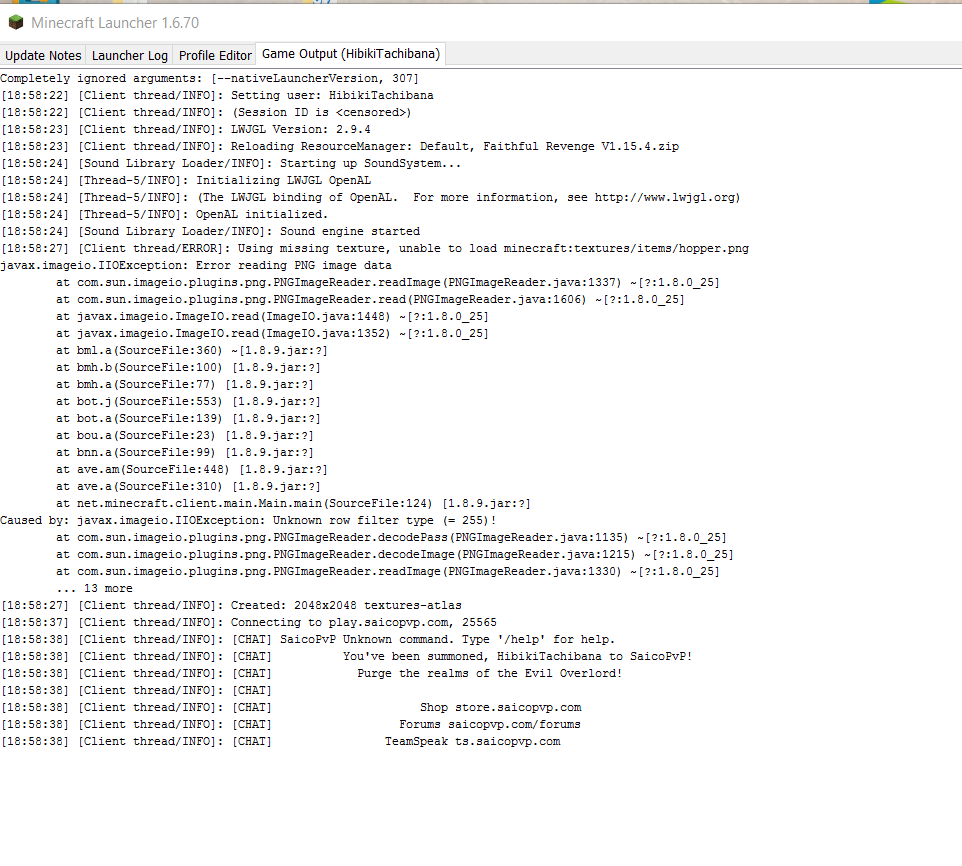Click the 'ave.am(SourceFile:448)' line
Screen dimensions: 962x866
tap(192, 470)
